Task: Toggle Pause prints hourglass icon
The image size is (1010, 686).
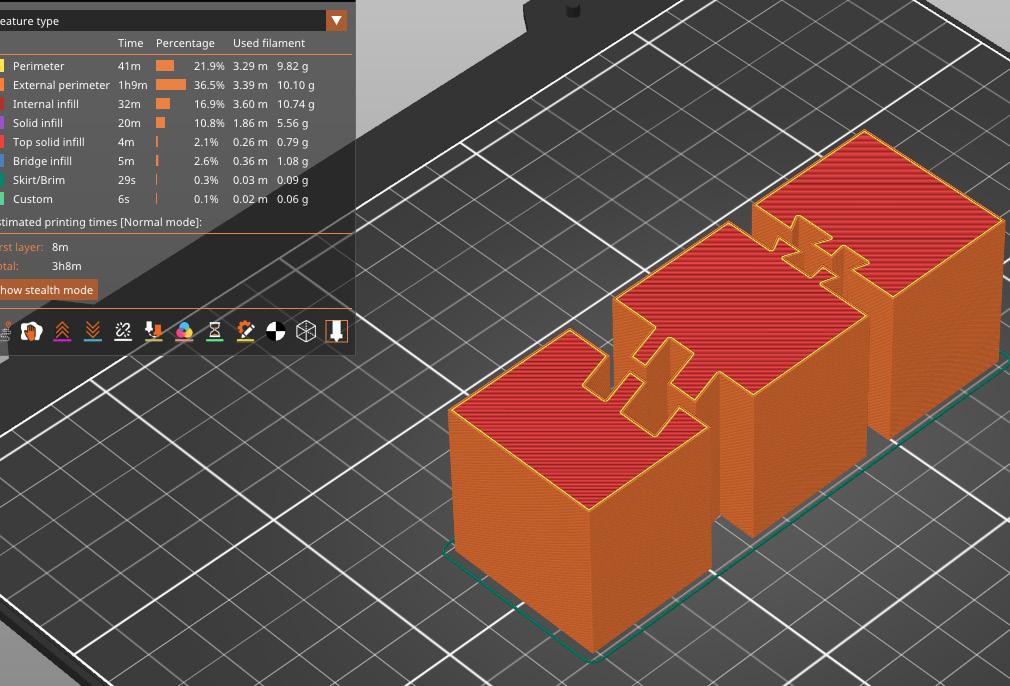Action: click(x=214, y=331)
